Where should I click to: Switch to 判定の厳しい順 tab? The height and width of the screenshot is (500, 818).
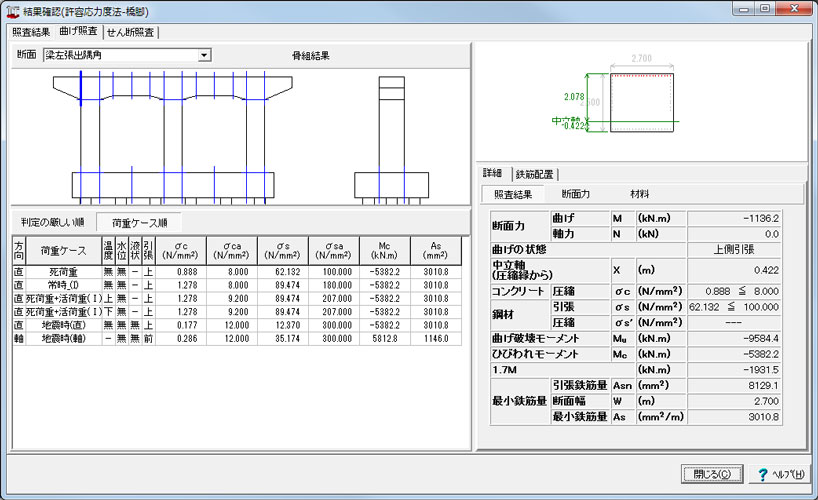(x=53, y=221)
